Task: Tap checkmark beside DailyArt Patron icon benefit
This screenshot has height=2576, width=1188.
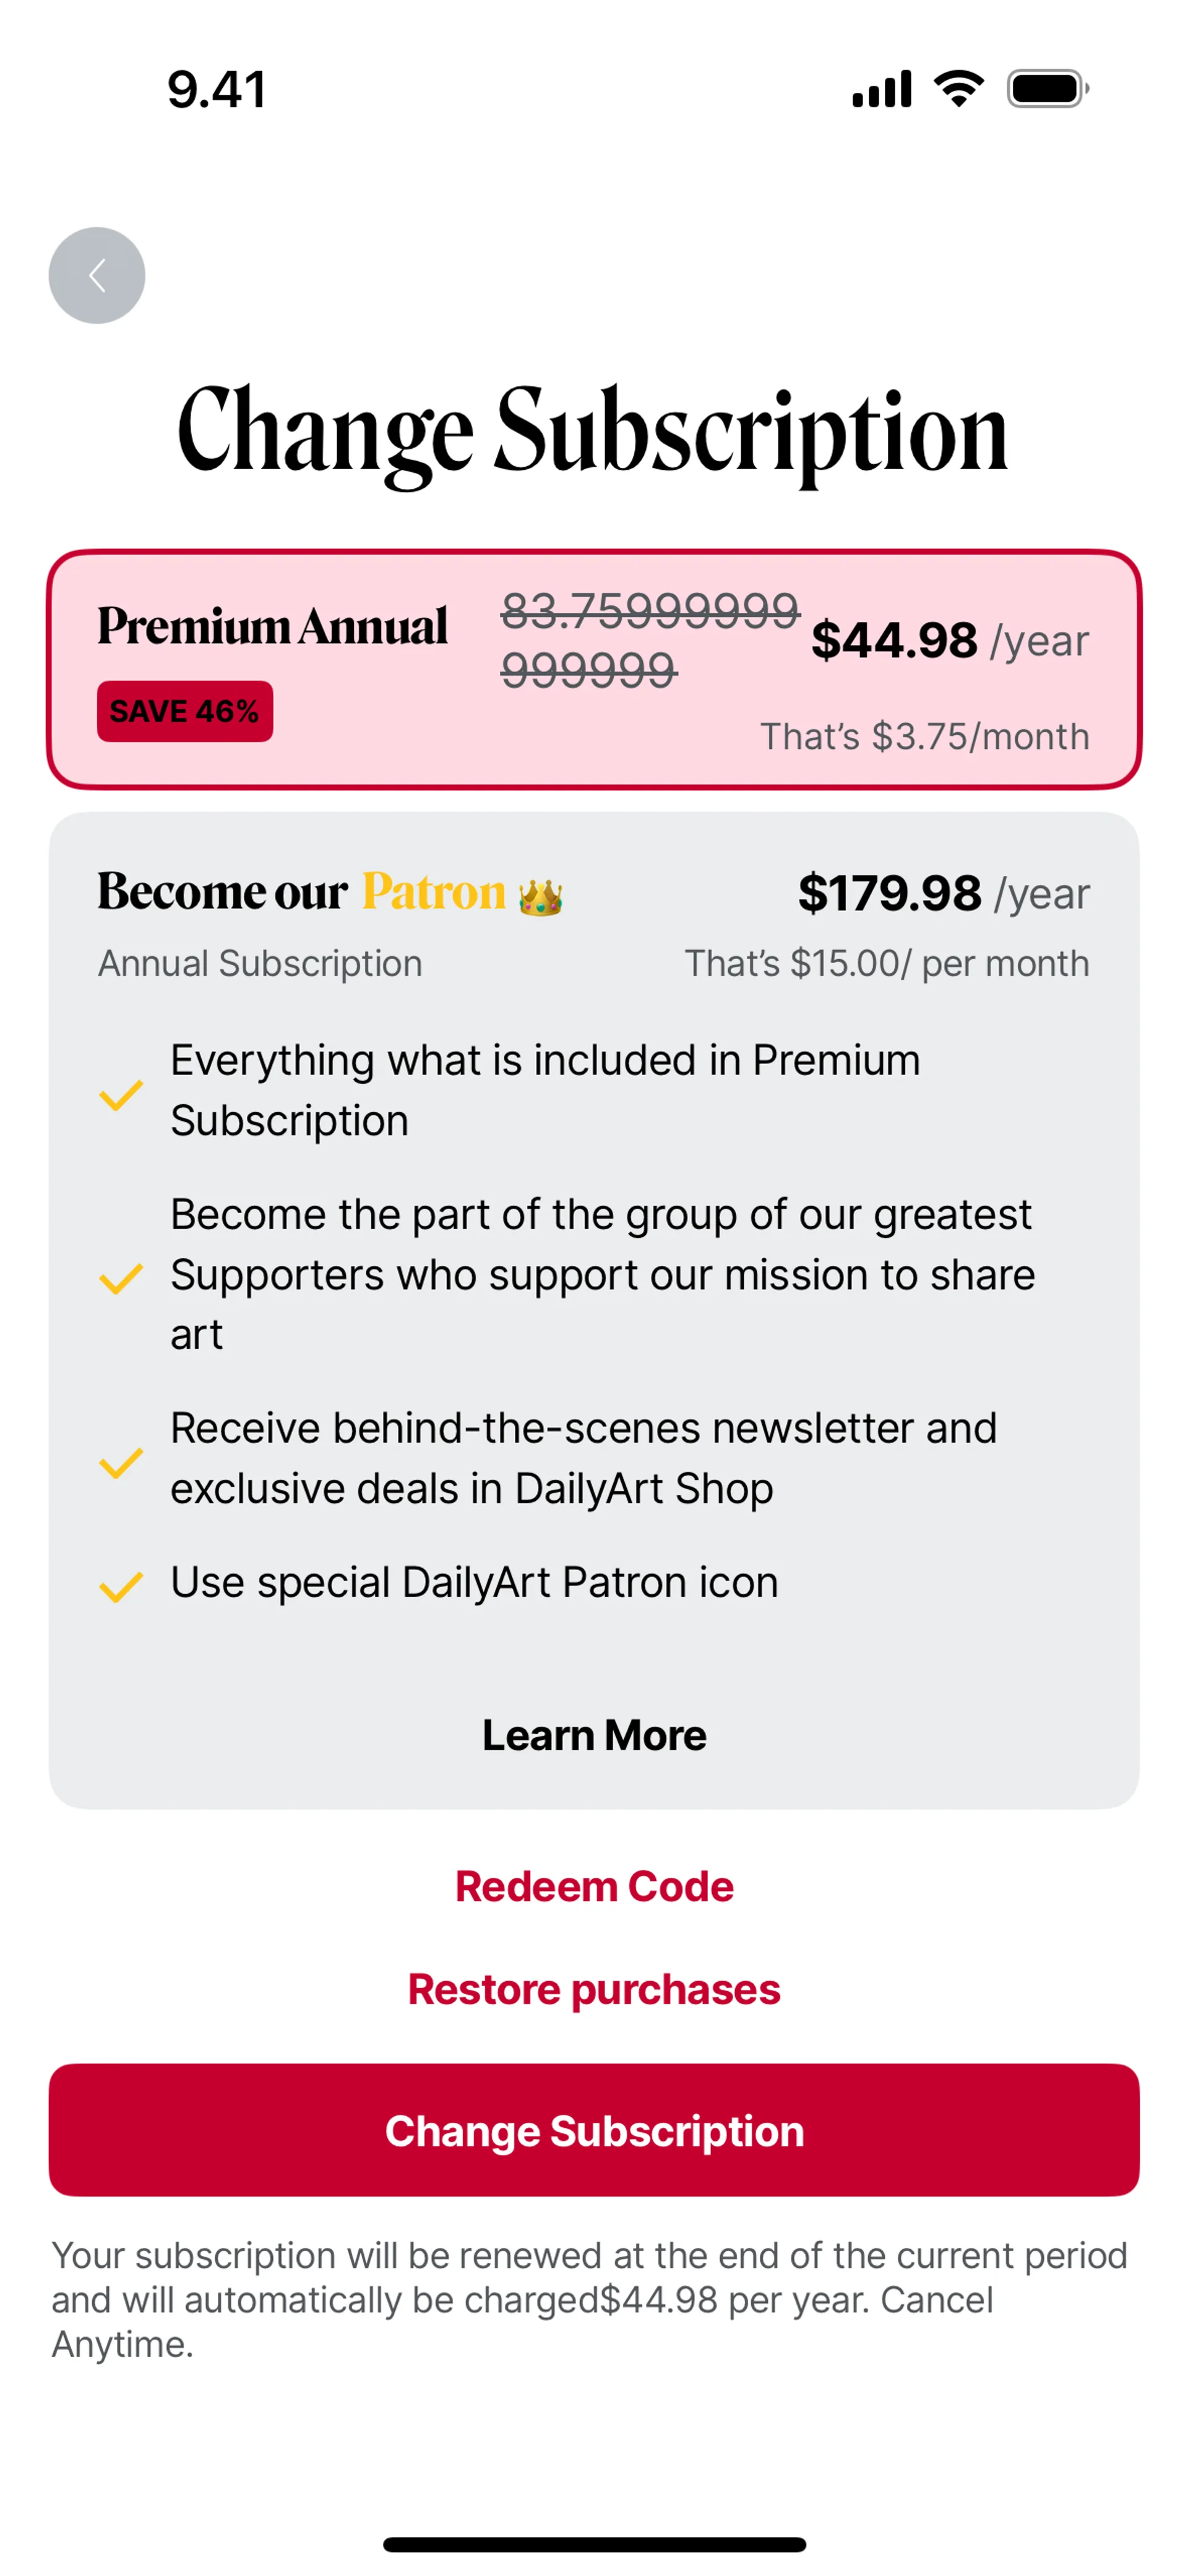Action: (x=121, y=1586)
